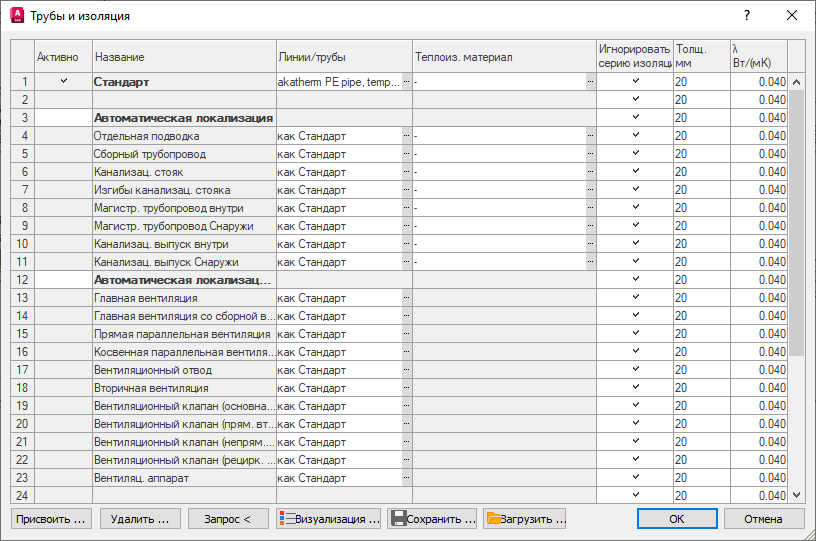
Task: Close the Трубы и изоляция dialog
Action: tap(792, 15)
